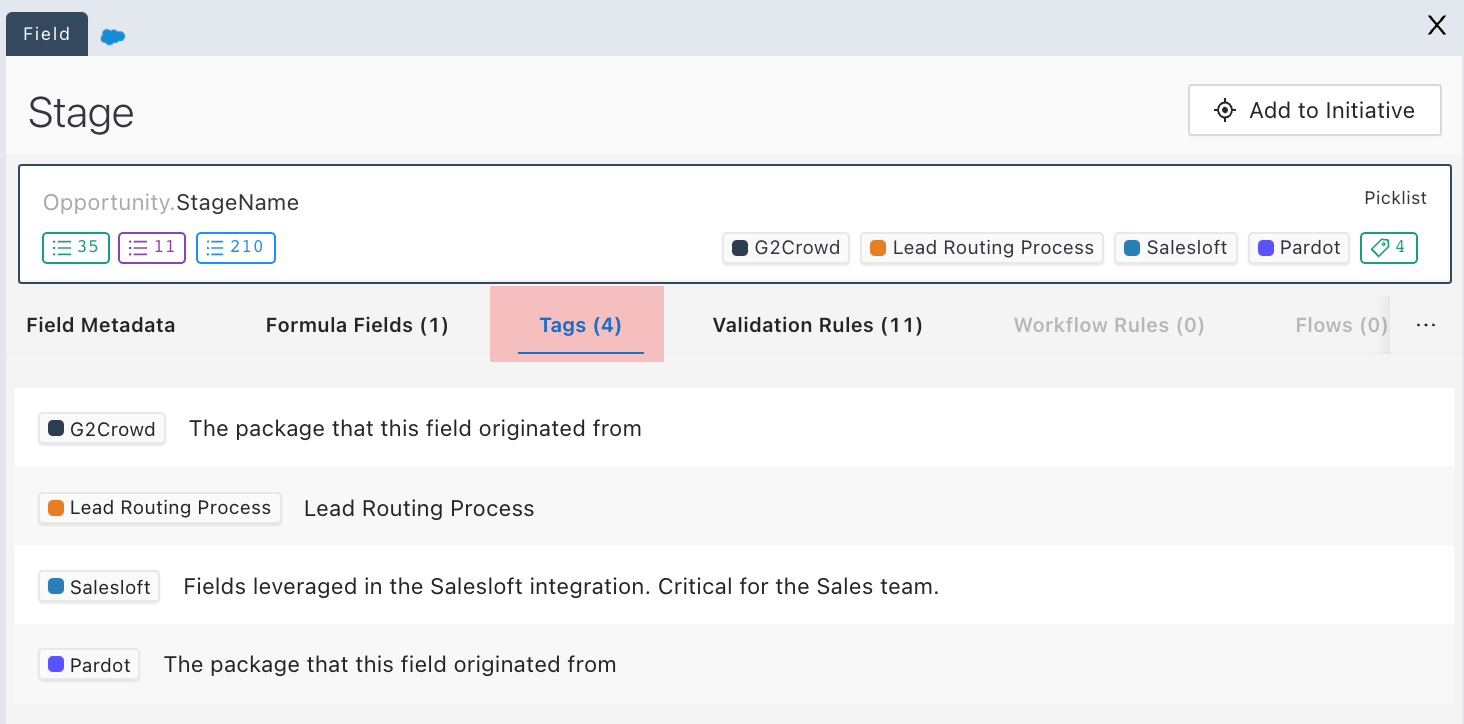This screenshot has height=724, width=1464.
Task: Click the G2Crowd tag in the header
Action: pos(786,248)
